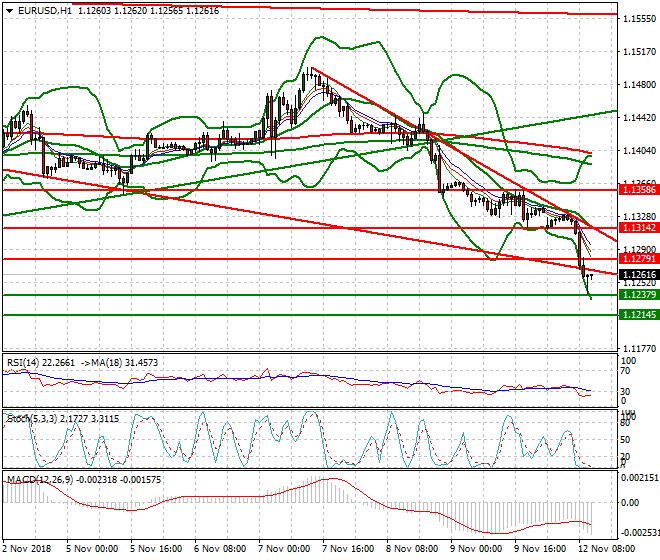Click the red 1.13586 price level label

tap(639, 190)
